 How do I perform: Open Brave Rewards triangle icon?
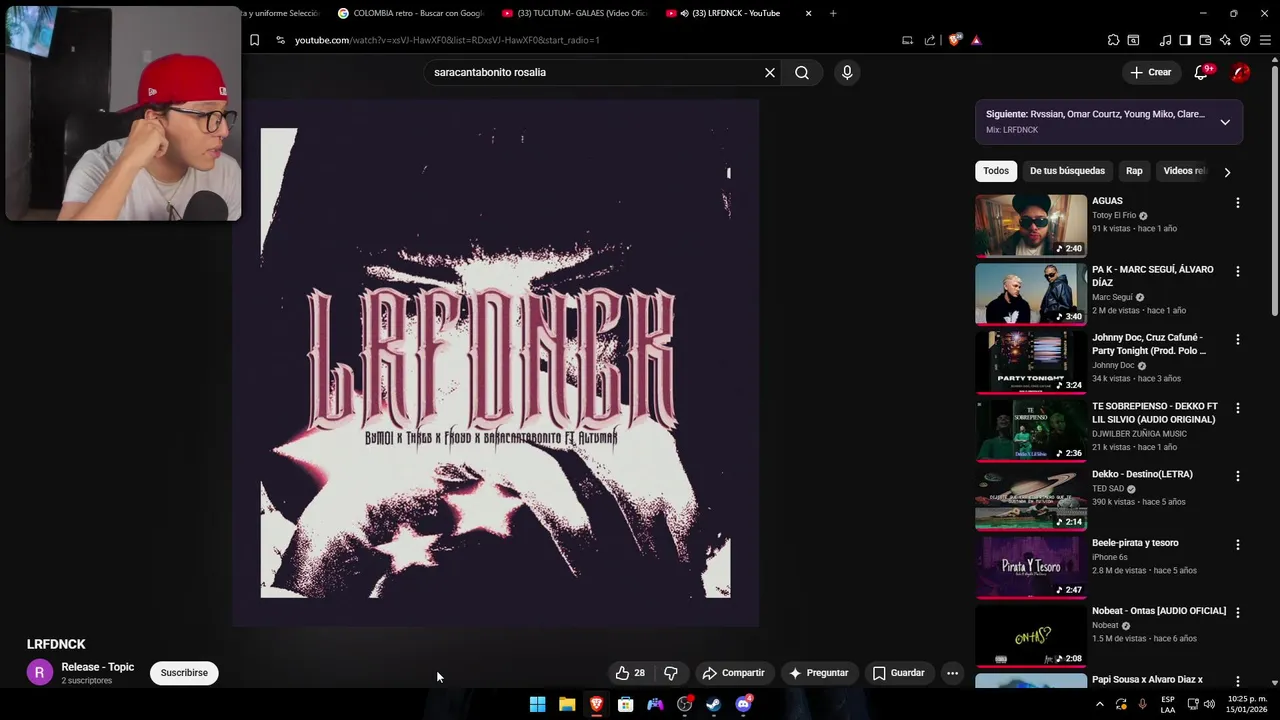coord(976,40)
